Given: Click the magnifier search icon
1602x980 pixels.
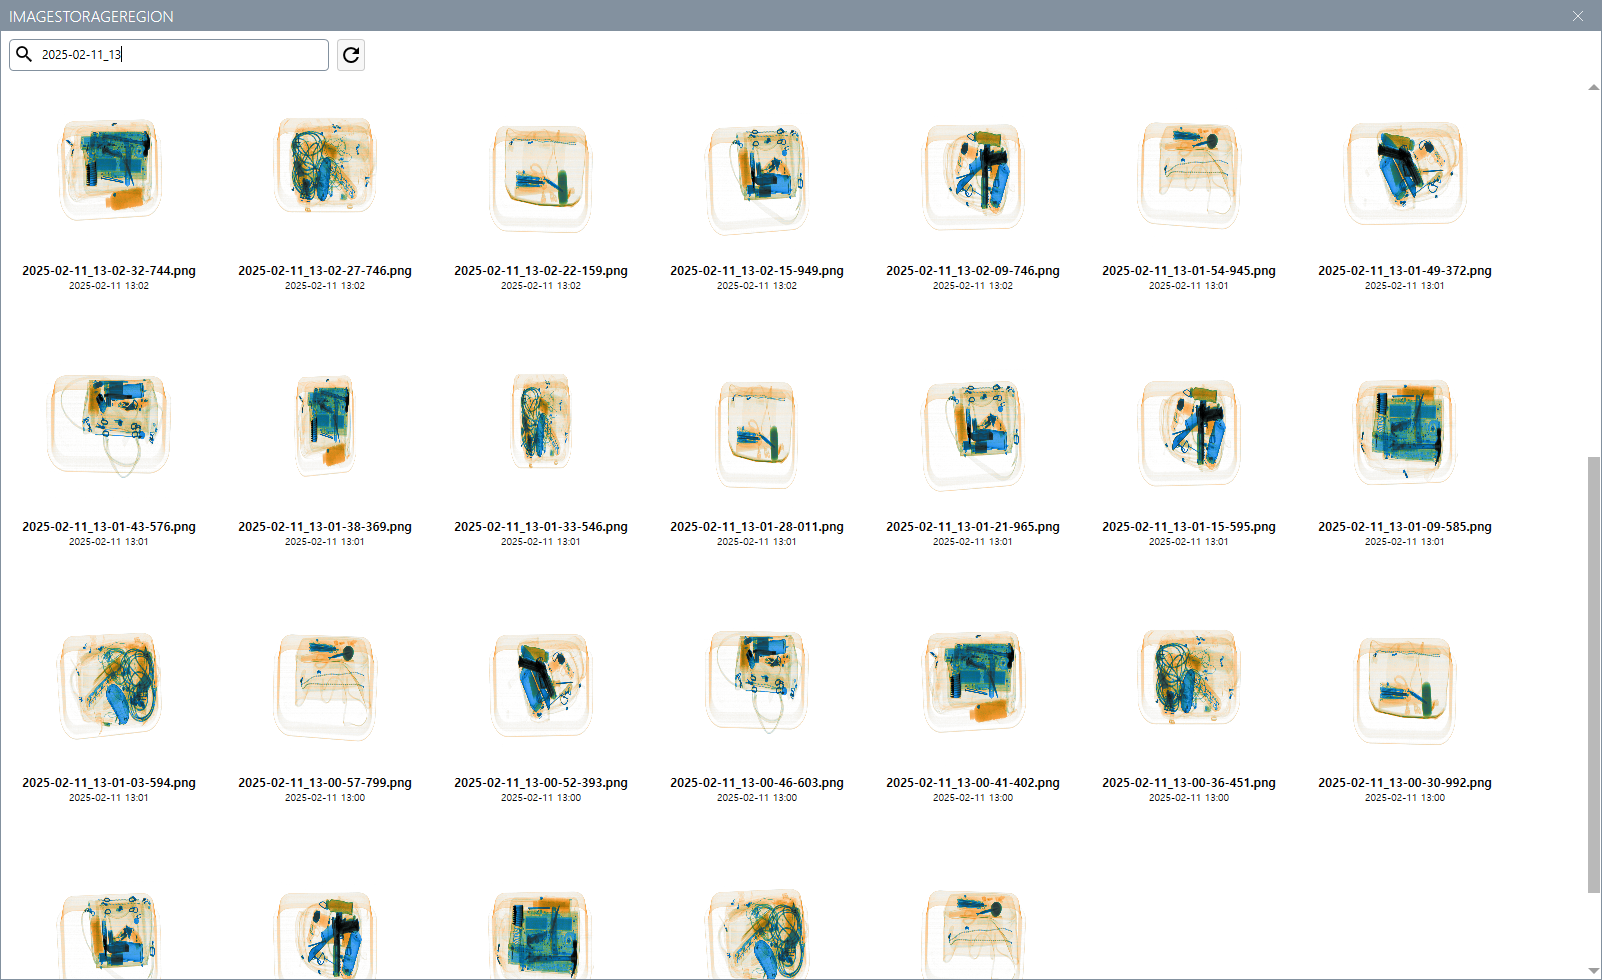Looking at the screenshot, I should click(x=24, y=54).
